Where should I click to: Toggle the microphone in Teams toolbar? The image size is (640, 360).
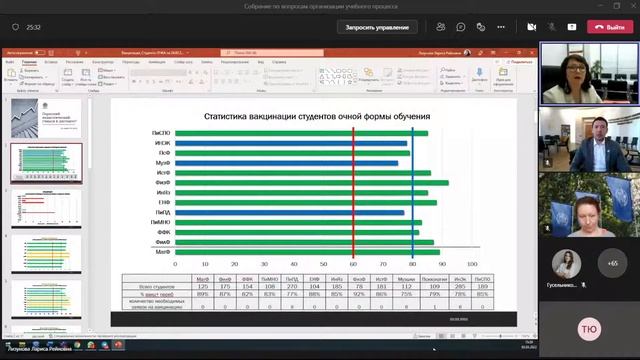coord(551,27)
